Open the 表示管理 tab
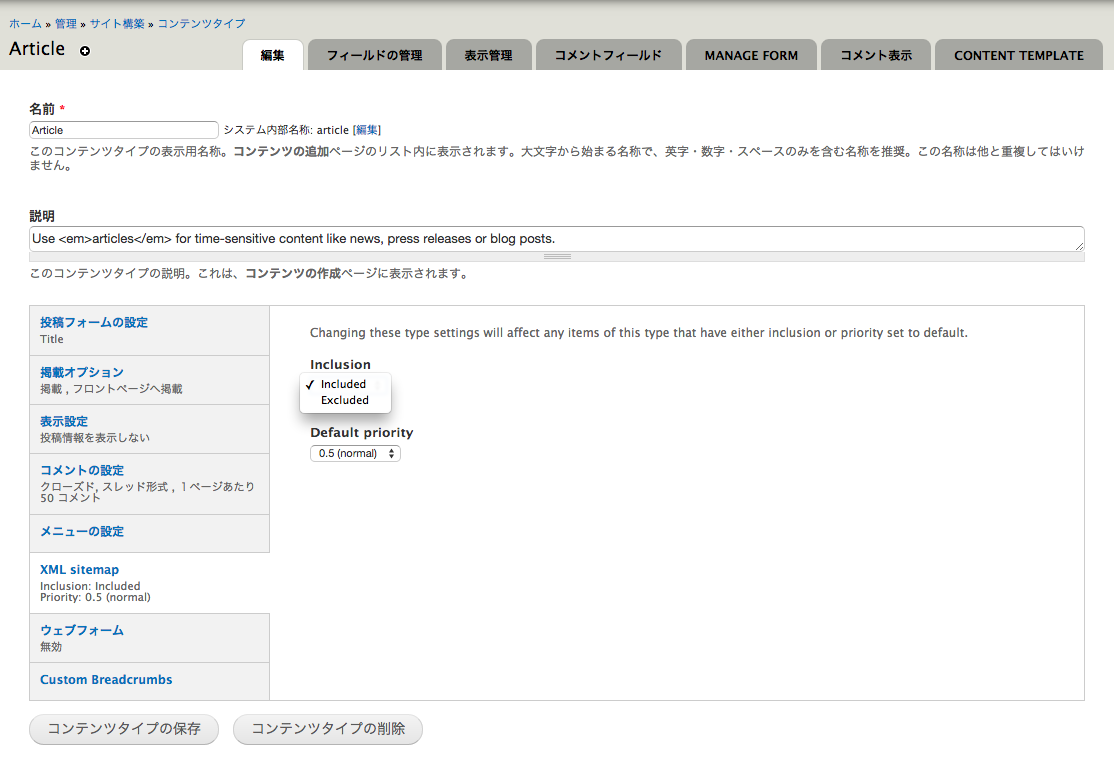This screenshot has width=1114, height=767. 488,55
